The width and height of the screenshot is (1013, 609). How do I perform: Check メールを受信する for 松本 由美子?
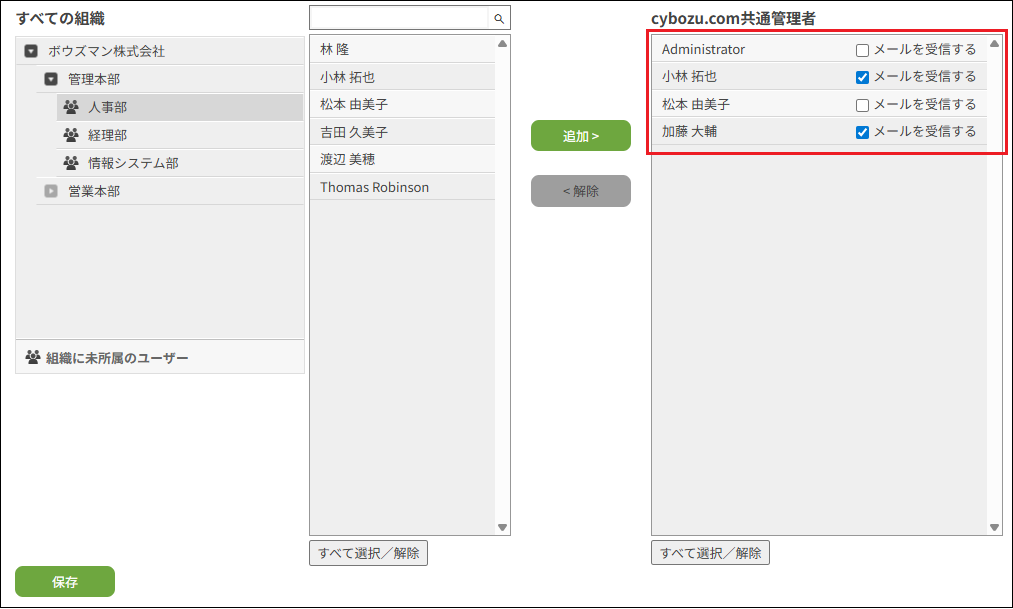(862, 105)
